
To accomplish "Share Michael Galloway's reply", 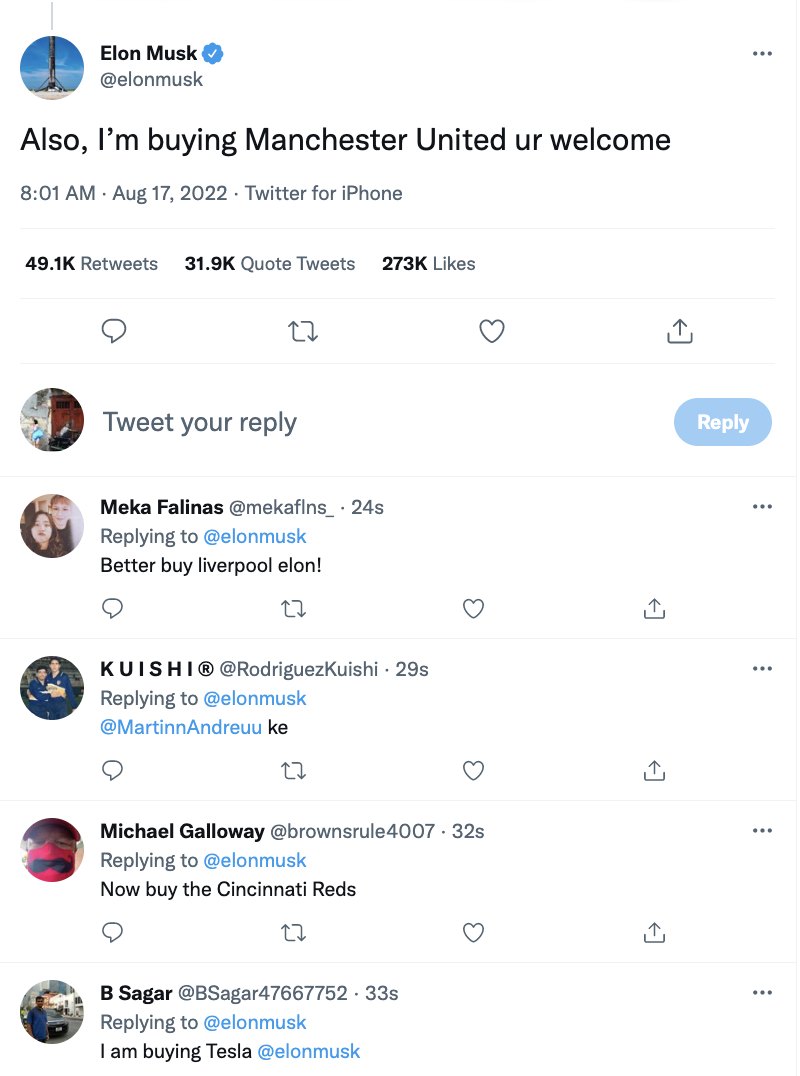I will [x=654, y=932].
